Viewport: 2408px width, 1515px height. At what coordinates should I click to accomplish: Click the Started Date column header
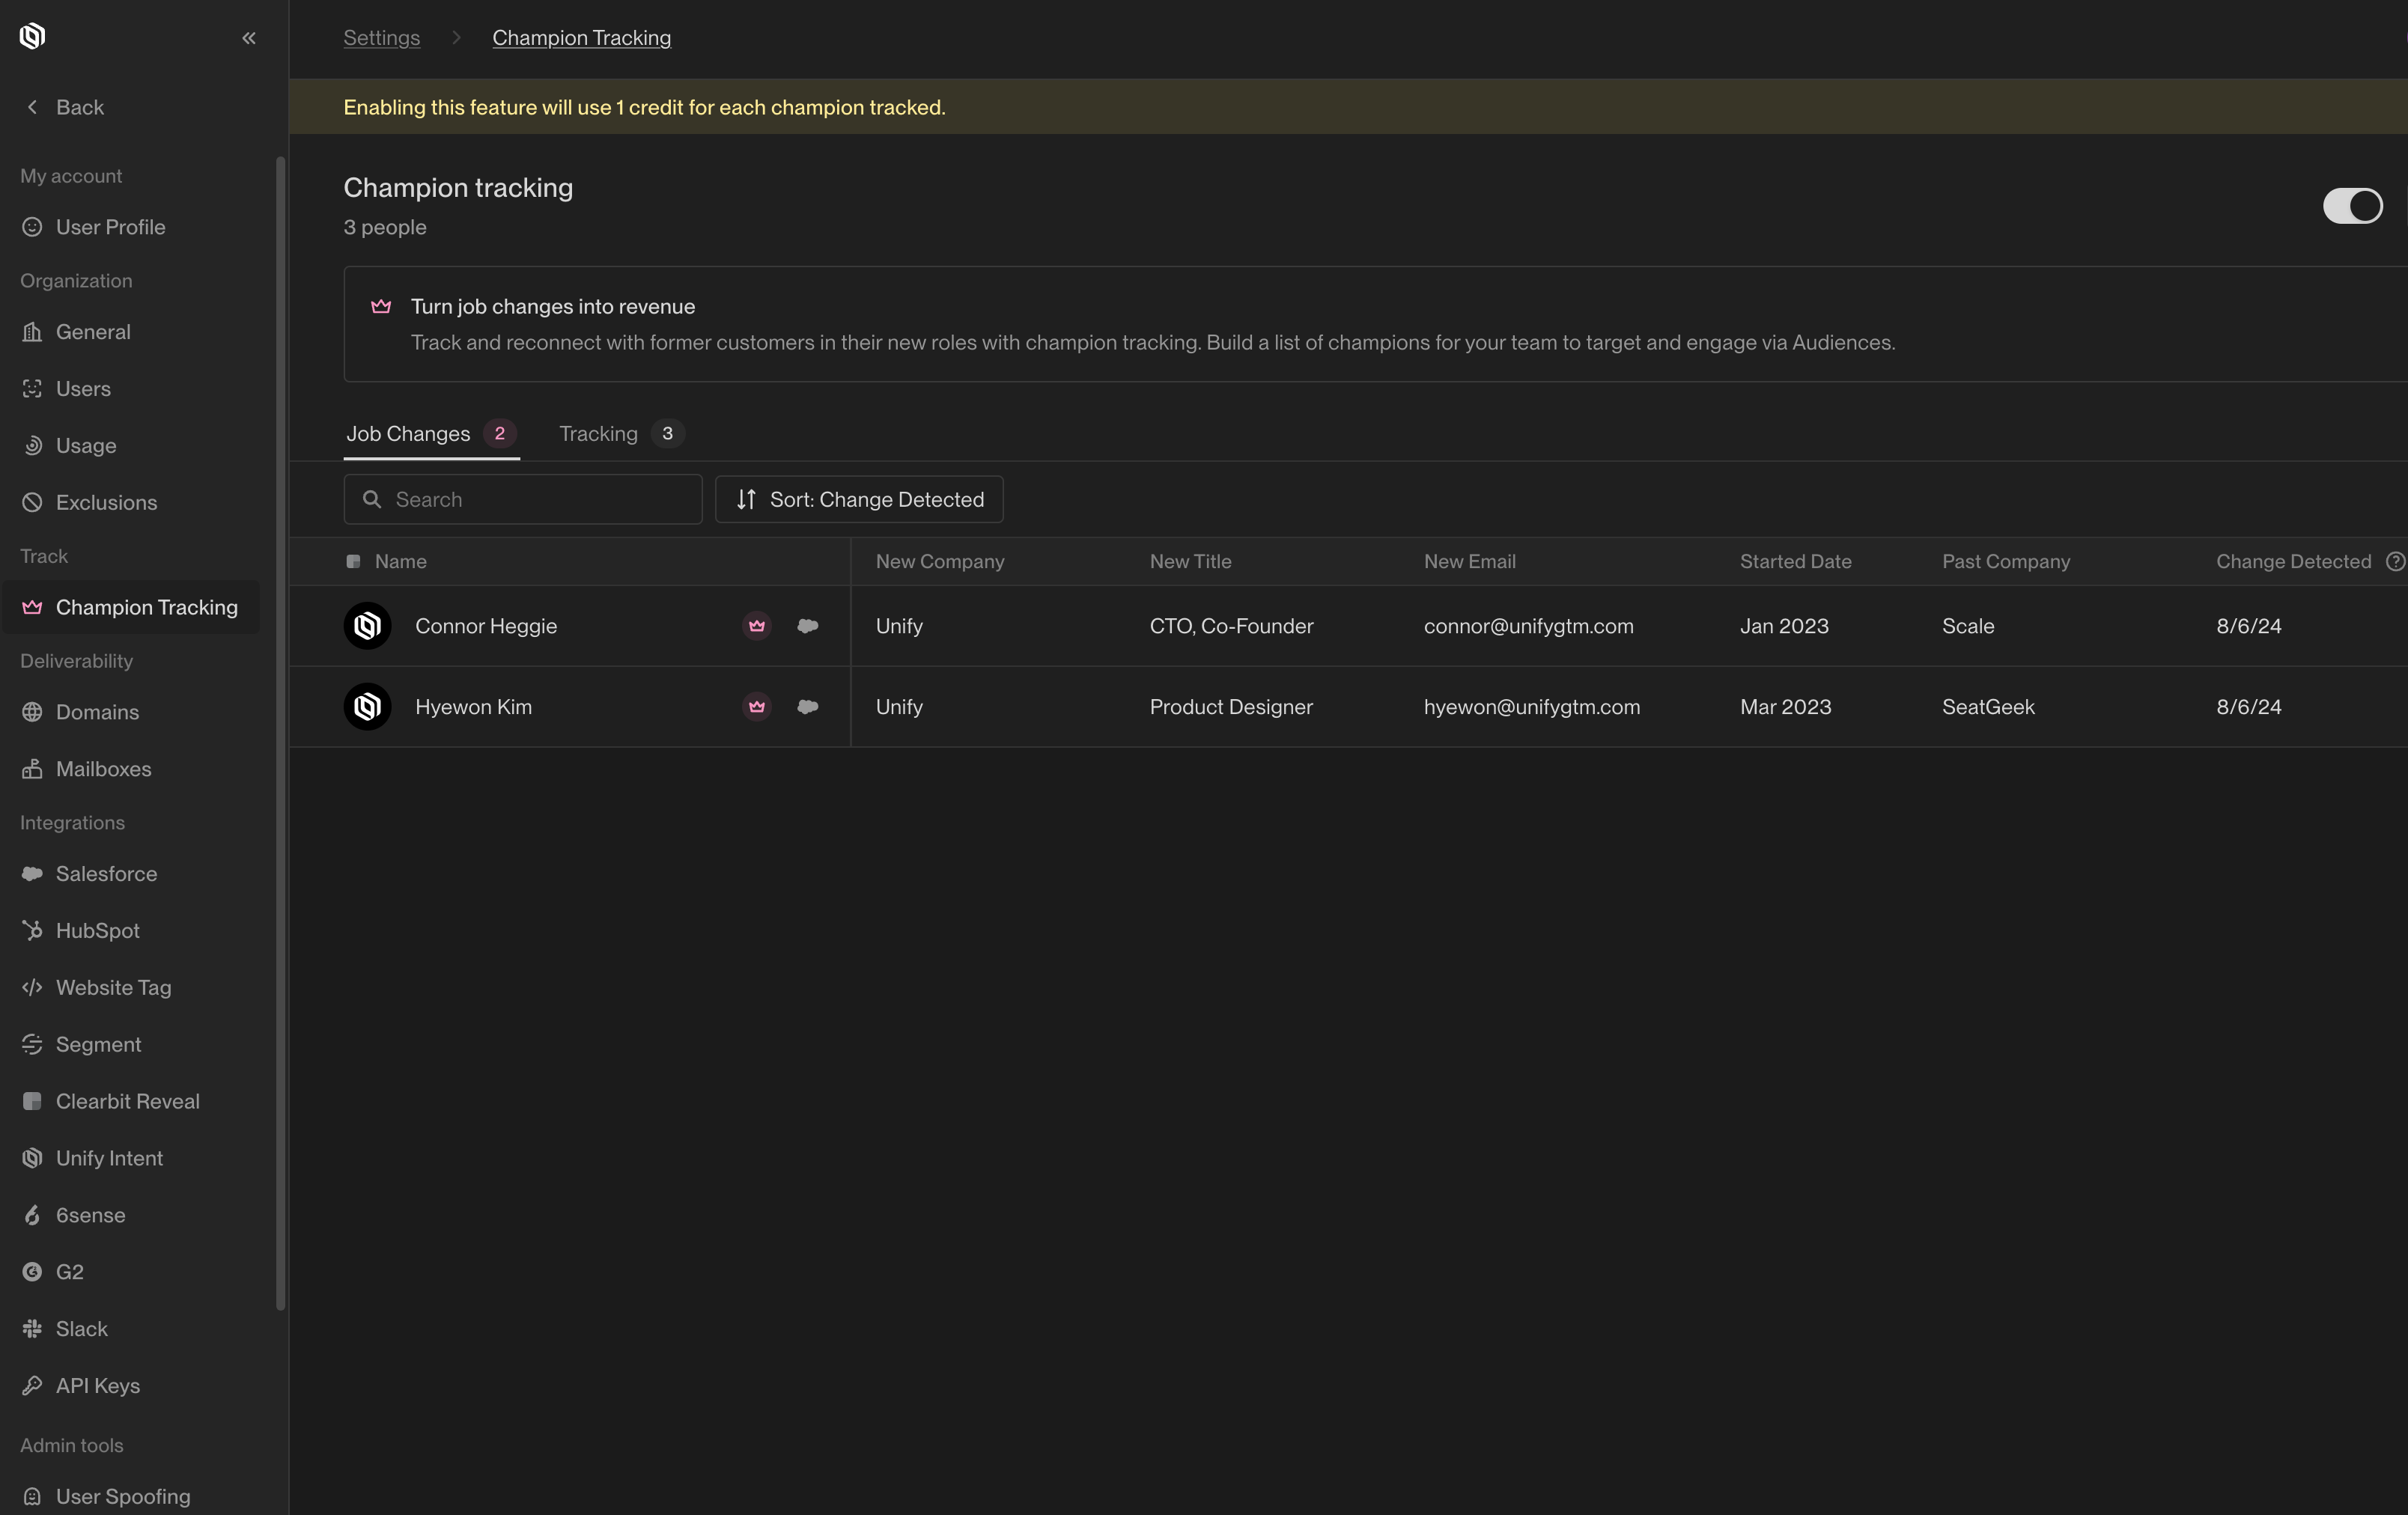tap(1795, 562)
